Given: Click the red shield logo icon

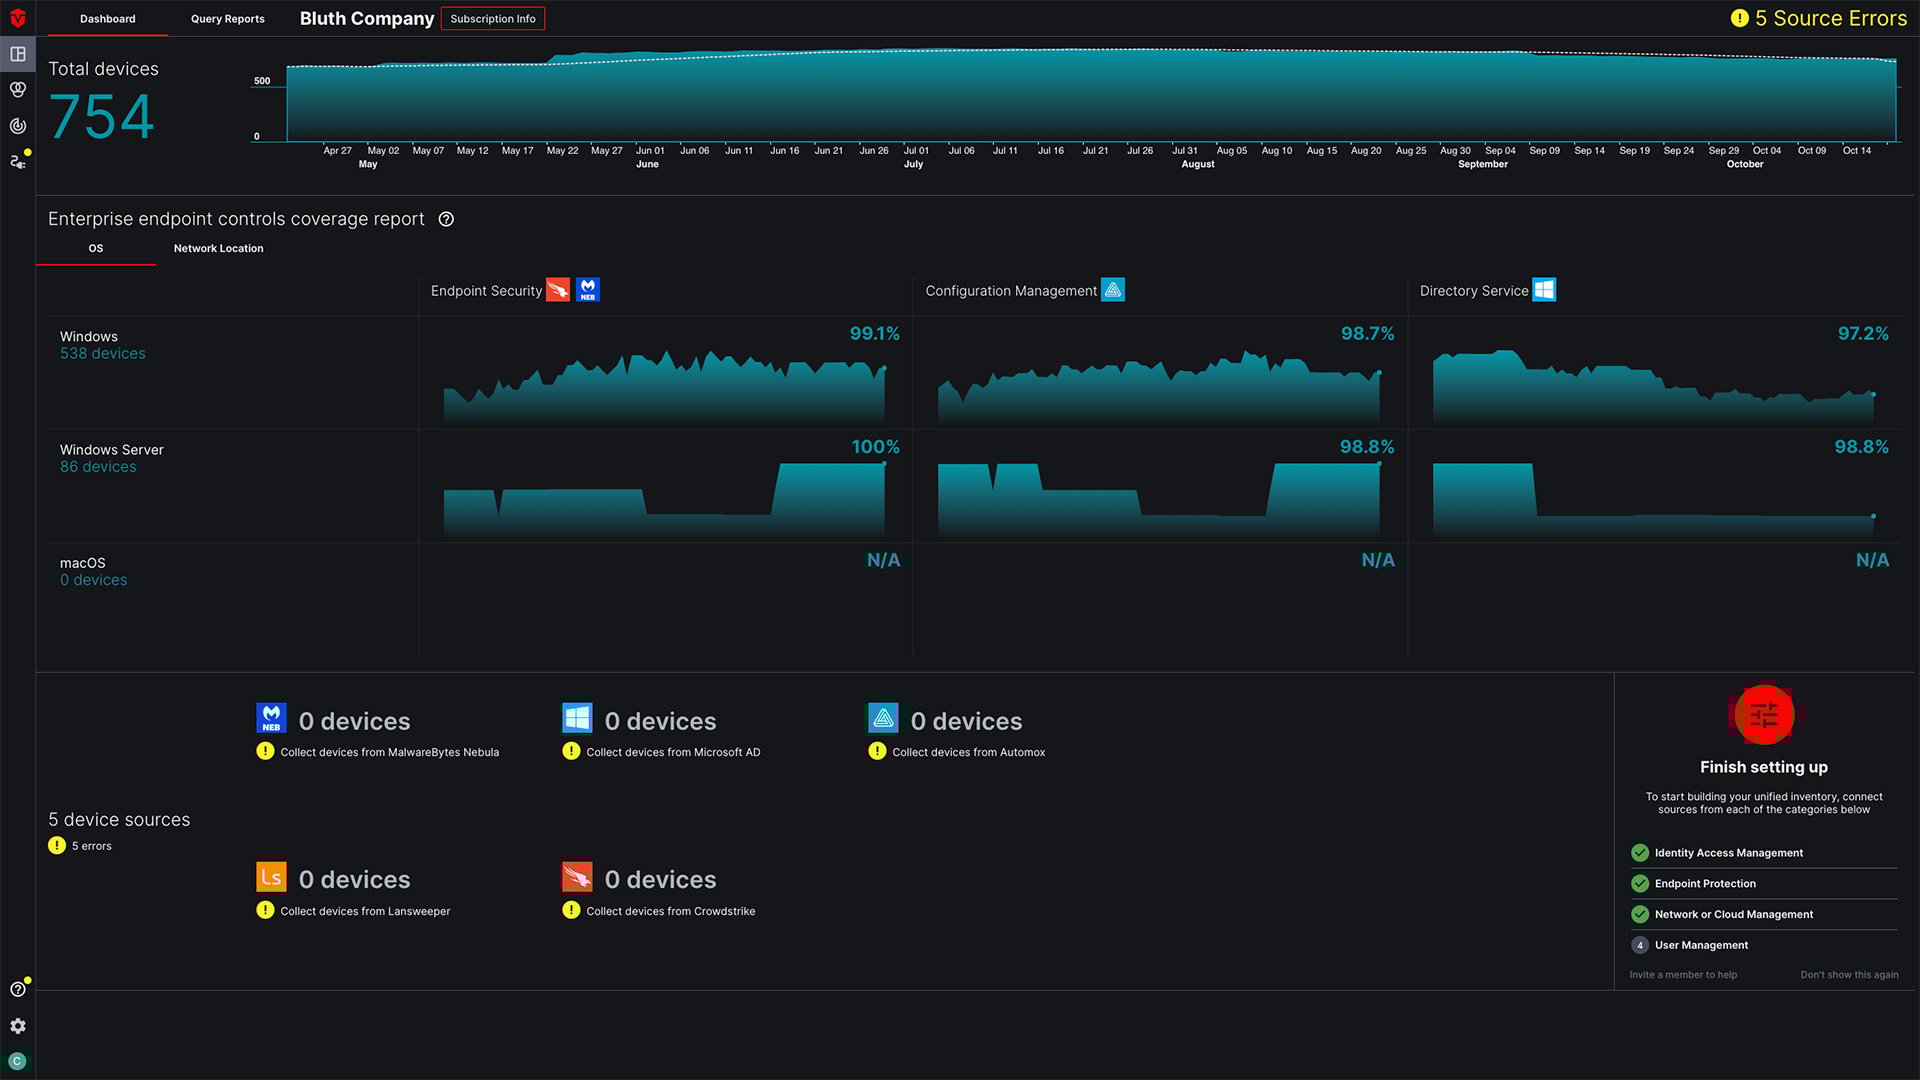Looking at the screenshot, I should point(17,18).
